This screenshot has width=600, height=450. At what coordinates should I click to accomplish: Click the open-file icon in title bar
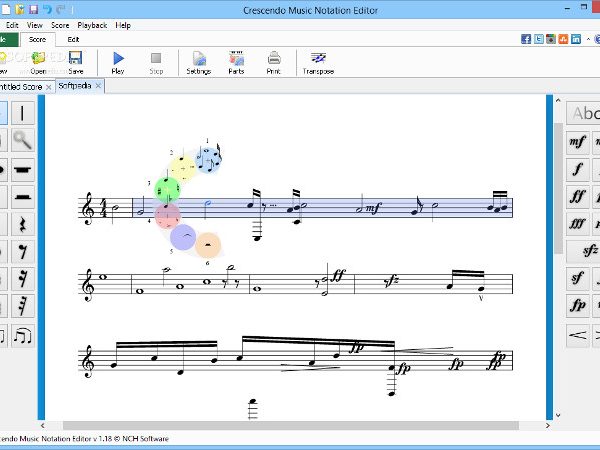(20, 9)
